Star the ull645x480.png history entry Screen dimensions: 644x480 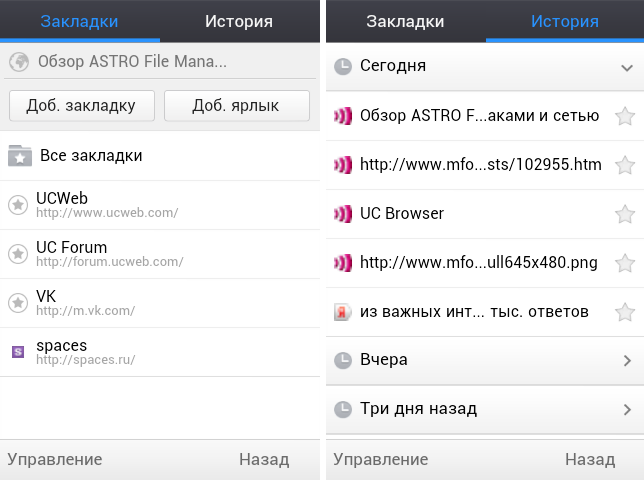[x=625, y=263]
